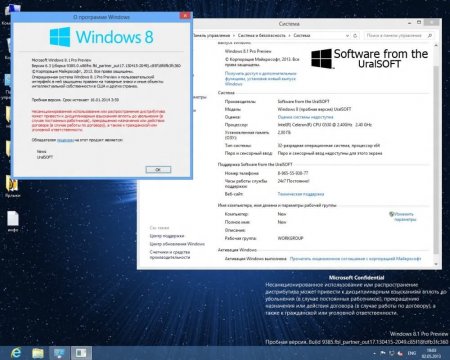Click the search magnifier icon
Viewport: 450px width, 360px height.
pyautogui.click(x=430, y=35)
